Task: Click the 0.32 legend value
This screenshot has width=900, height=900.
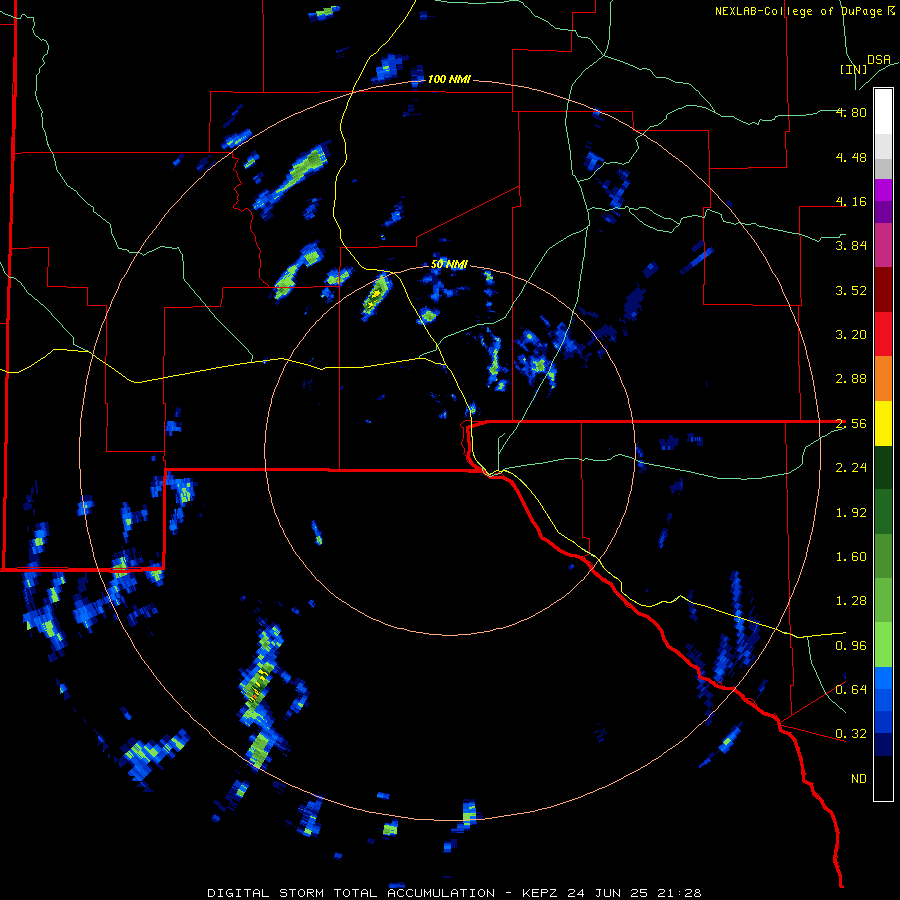Action: [851, 734]
